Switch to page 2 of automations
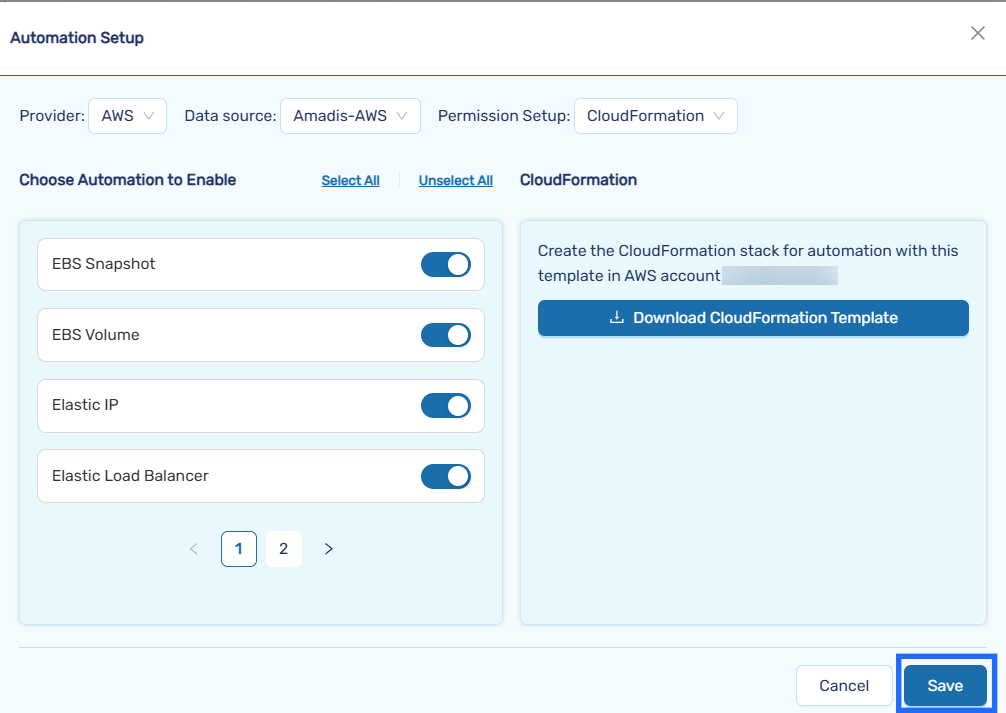 click(284, 549)
